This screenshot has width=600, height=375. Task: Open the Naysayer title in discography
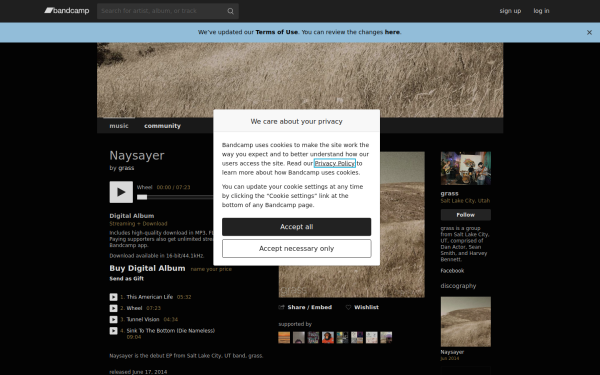pos(452,352)
